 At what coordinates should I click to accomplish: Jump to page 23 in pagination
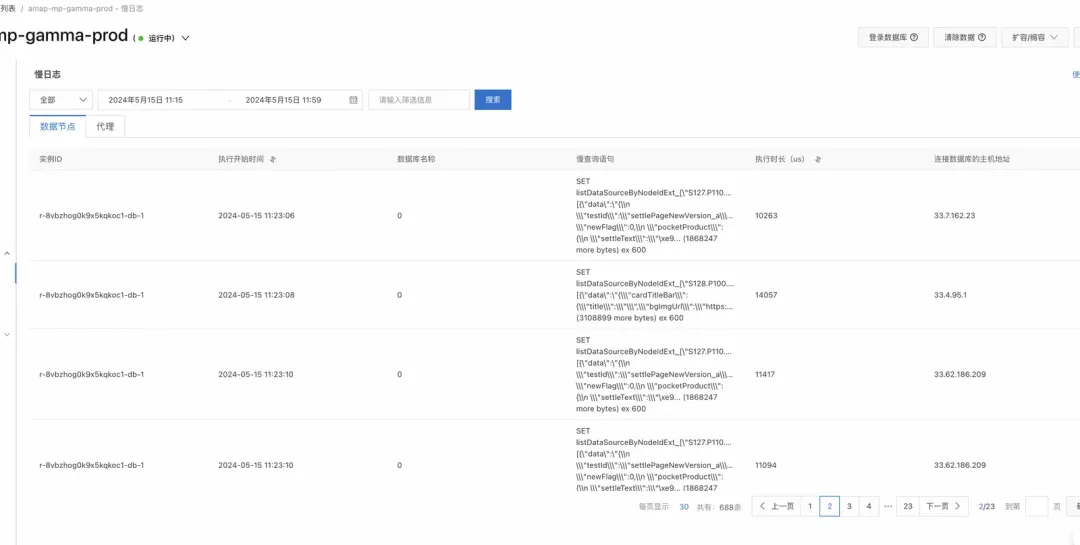[x=908, y=506]
